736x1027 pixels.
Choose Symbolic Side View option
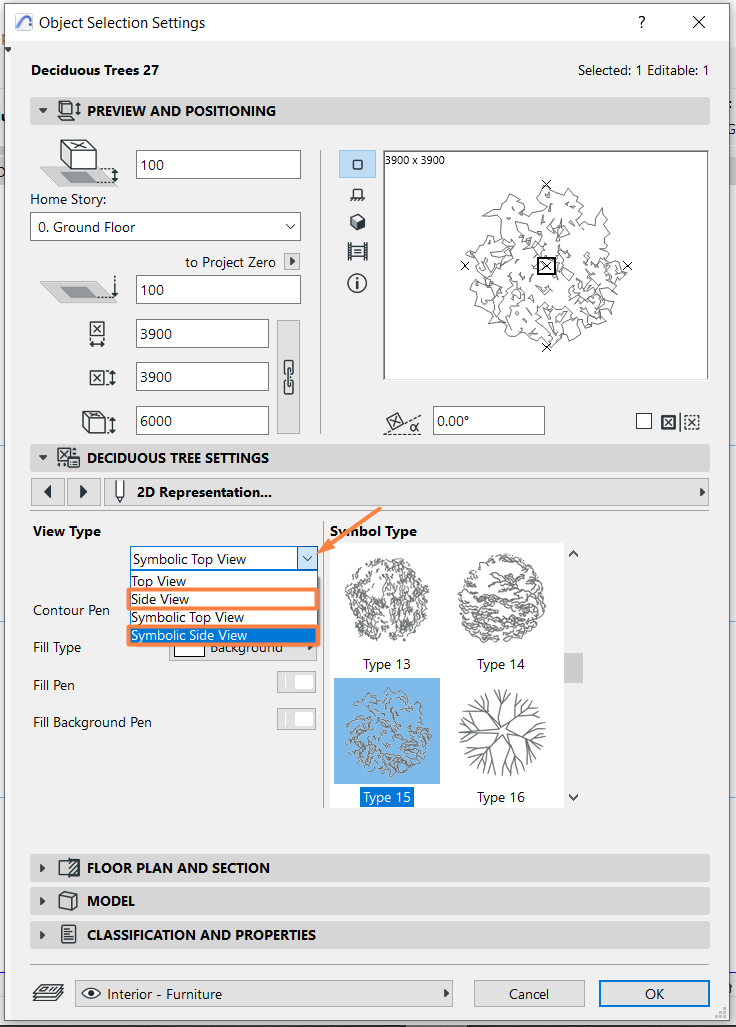[x=223, y=635]
